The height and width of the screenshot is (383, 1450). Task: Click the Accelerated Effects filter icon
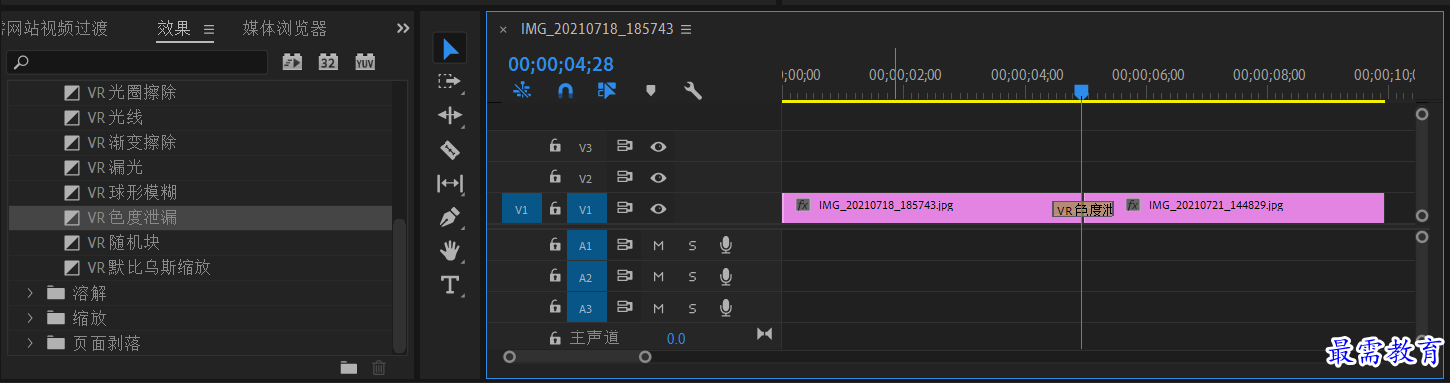coord(292,62)
